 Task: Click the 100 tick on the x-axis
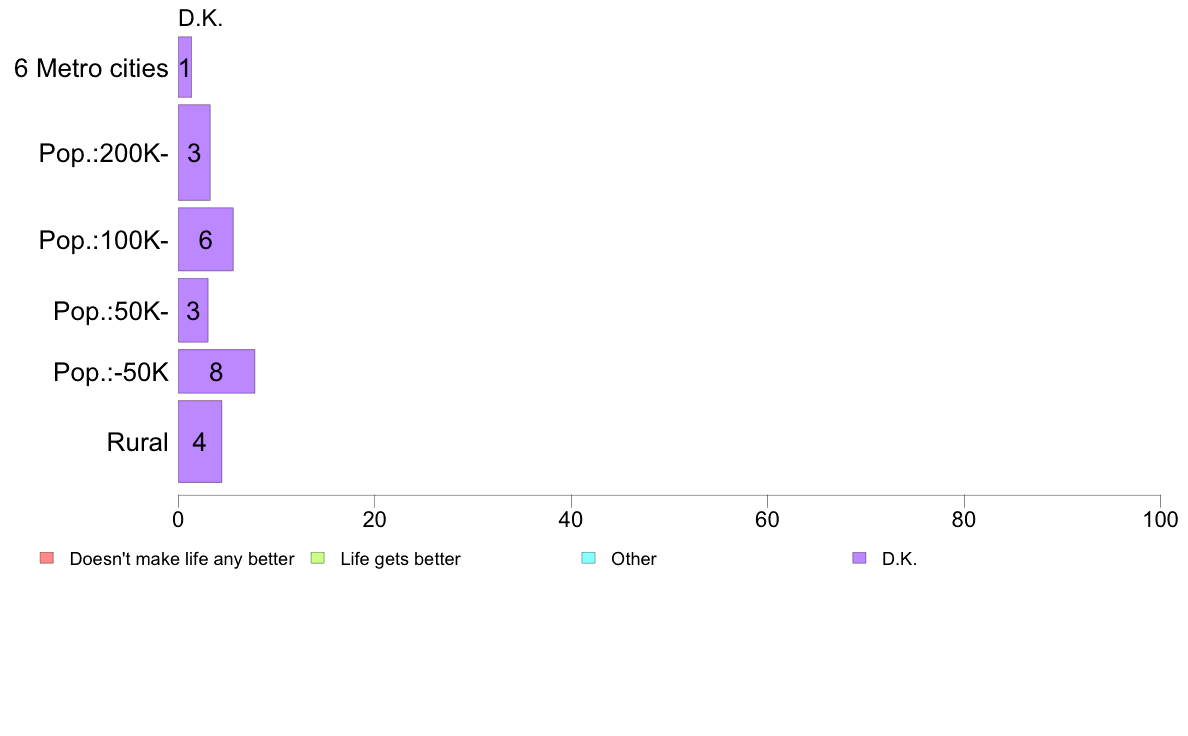pos(1160,520)
